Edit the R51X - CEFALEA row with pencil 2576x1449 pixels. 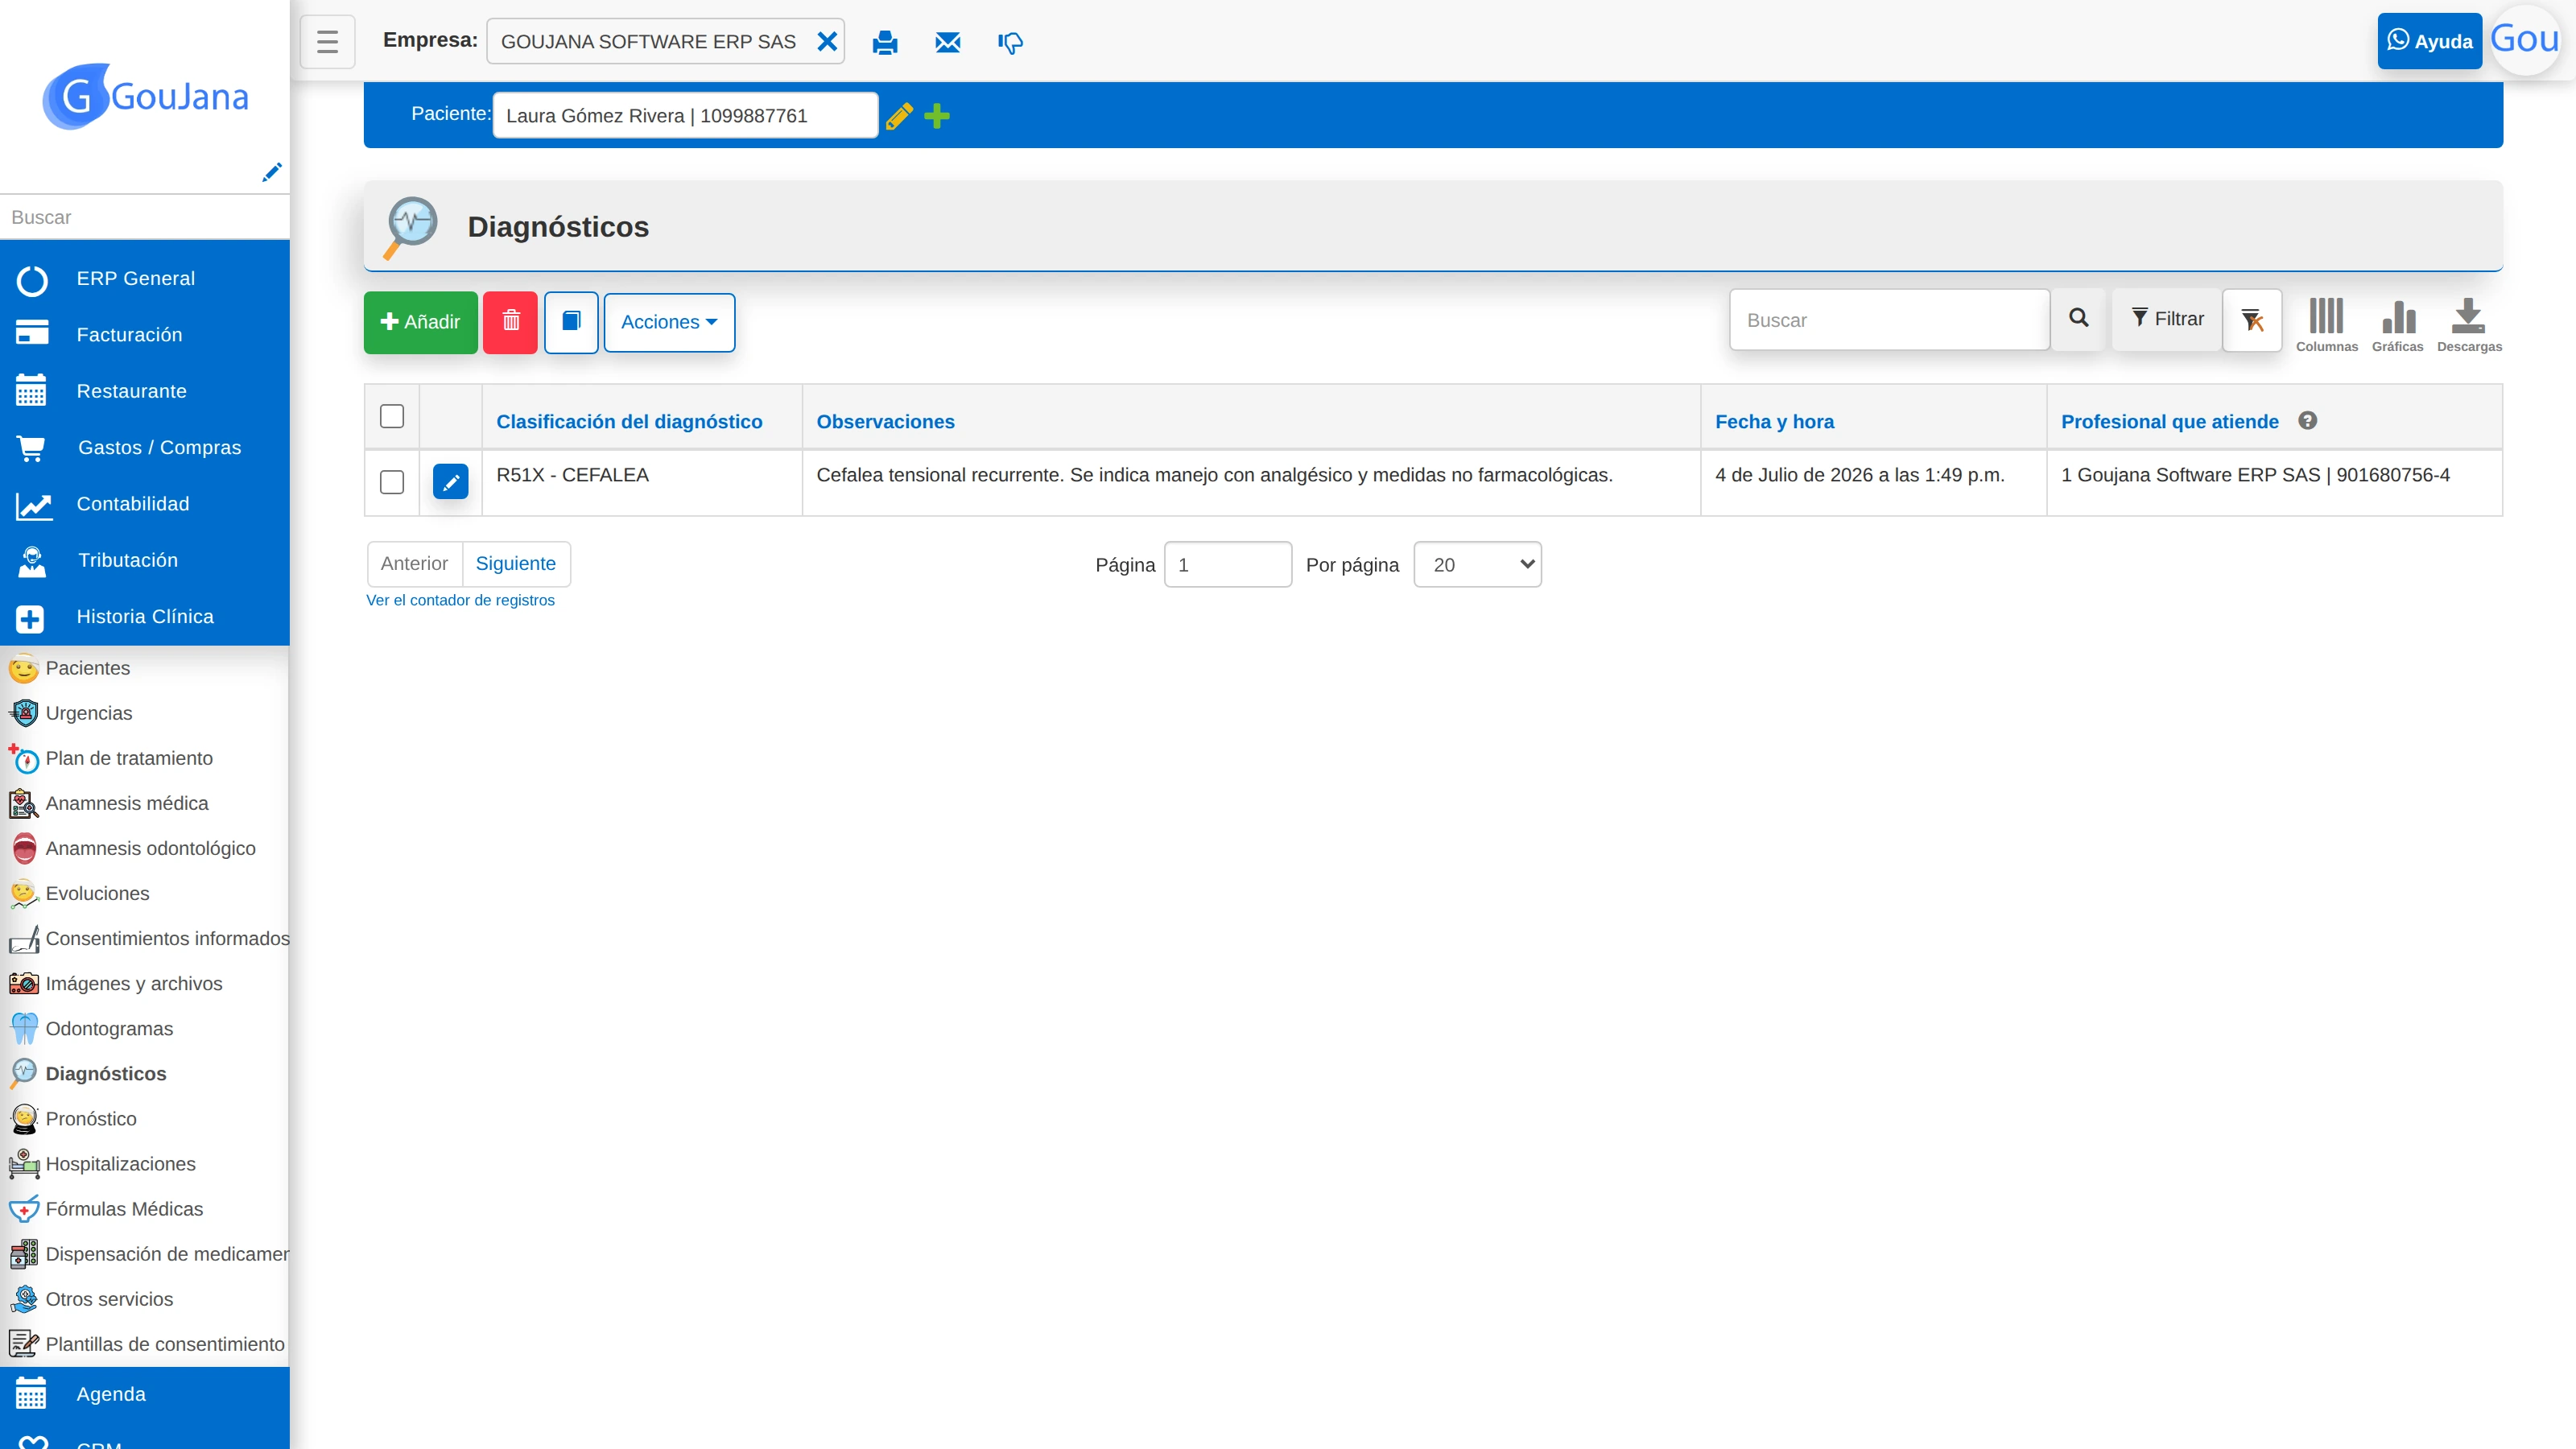tap(451, 482)
